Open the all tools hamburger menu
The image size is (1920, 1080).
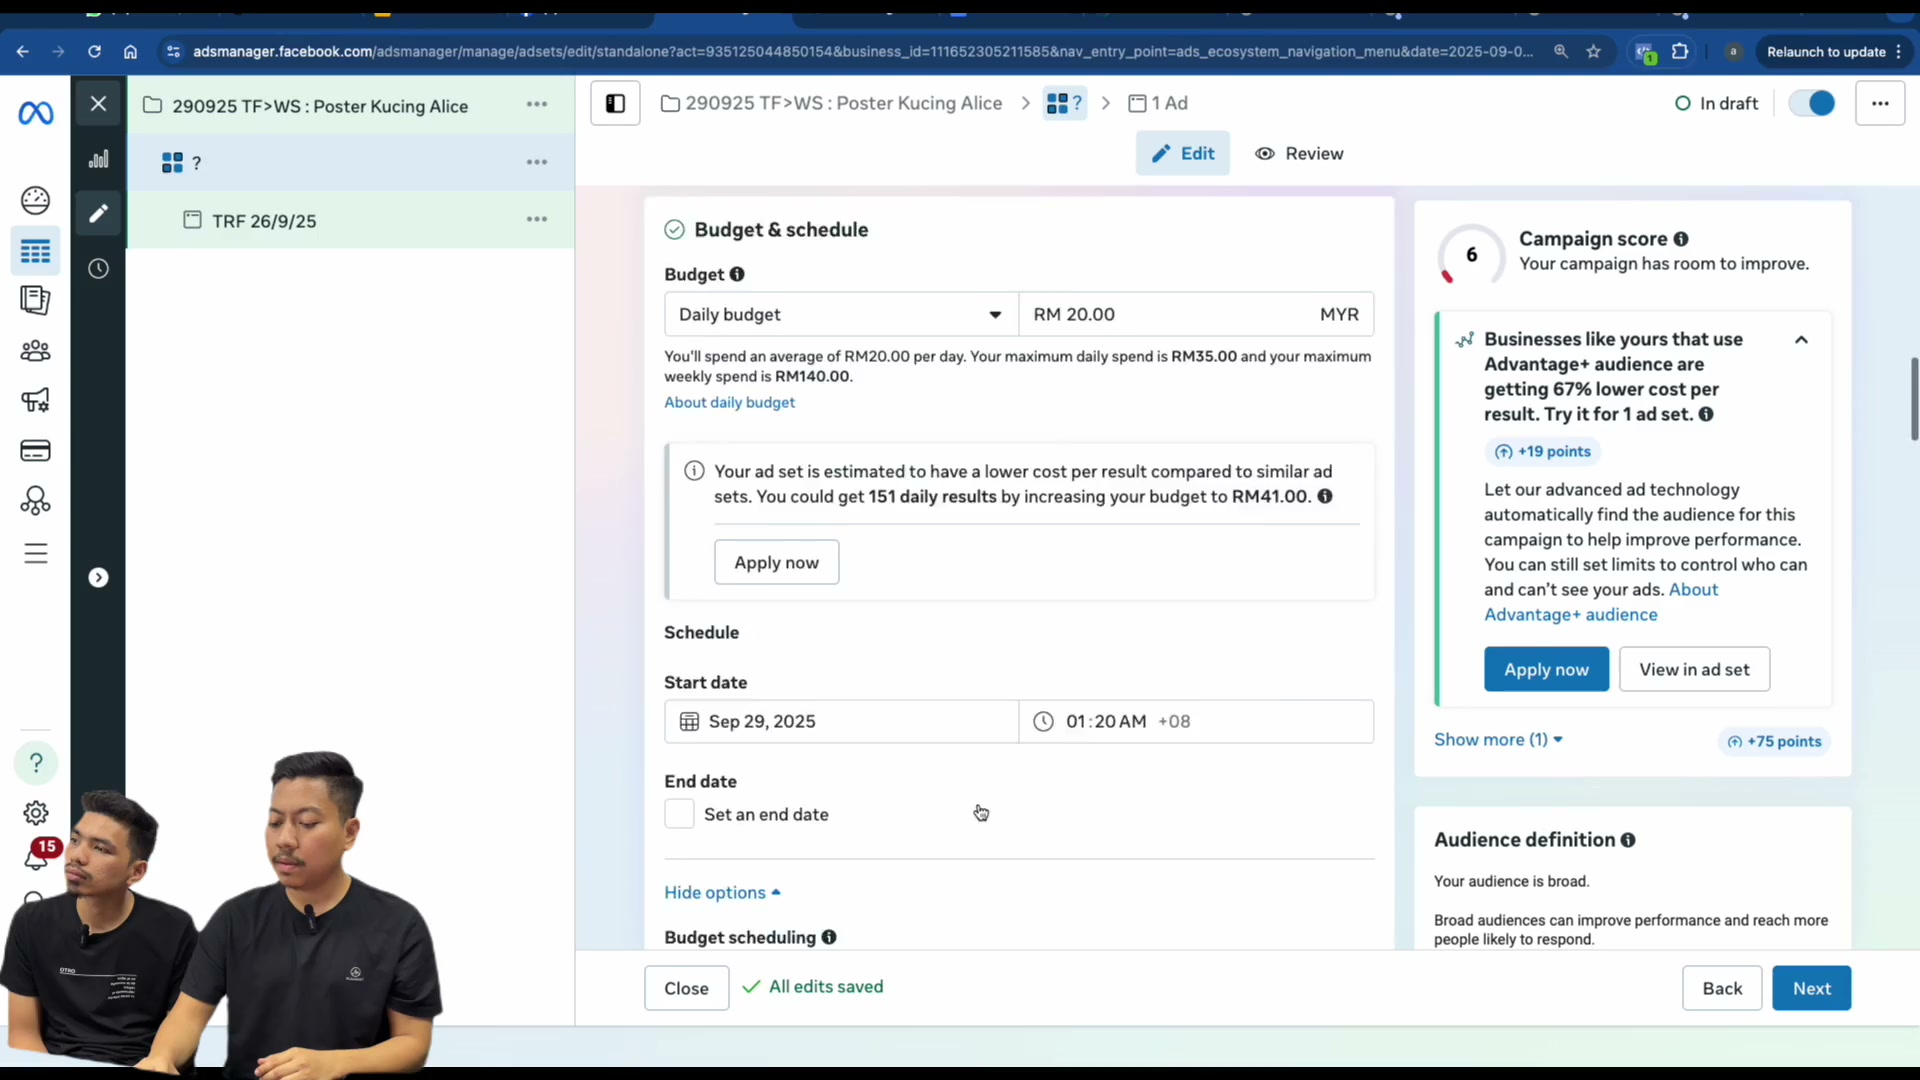click(x=35, y=553)
